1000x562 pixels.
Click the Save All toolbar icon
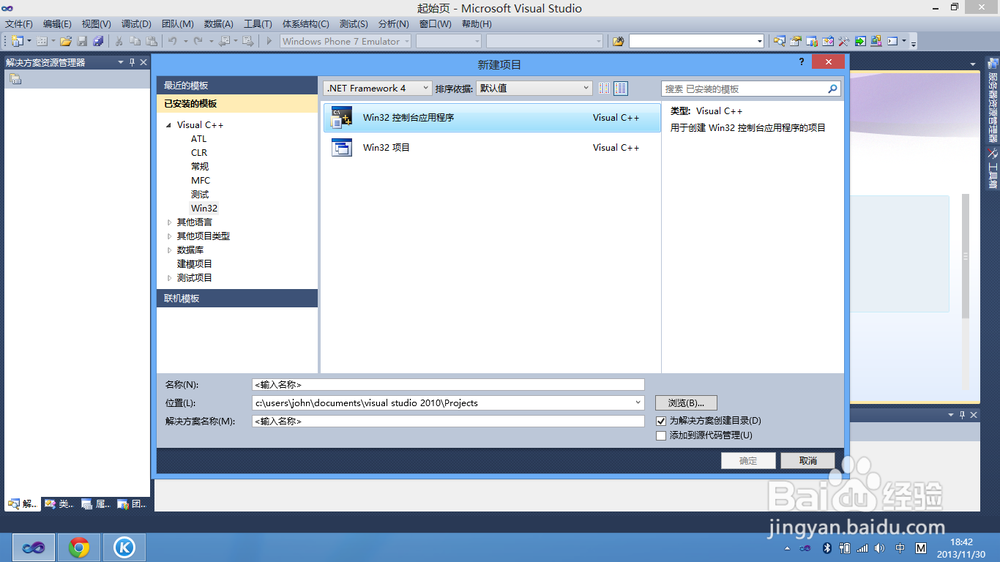98,41
